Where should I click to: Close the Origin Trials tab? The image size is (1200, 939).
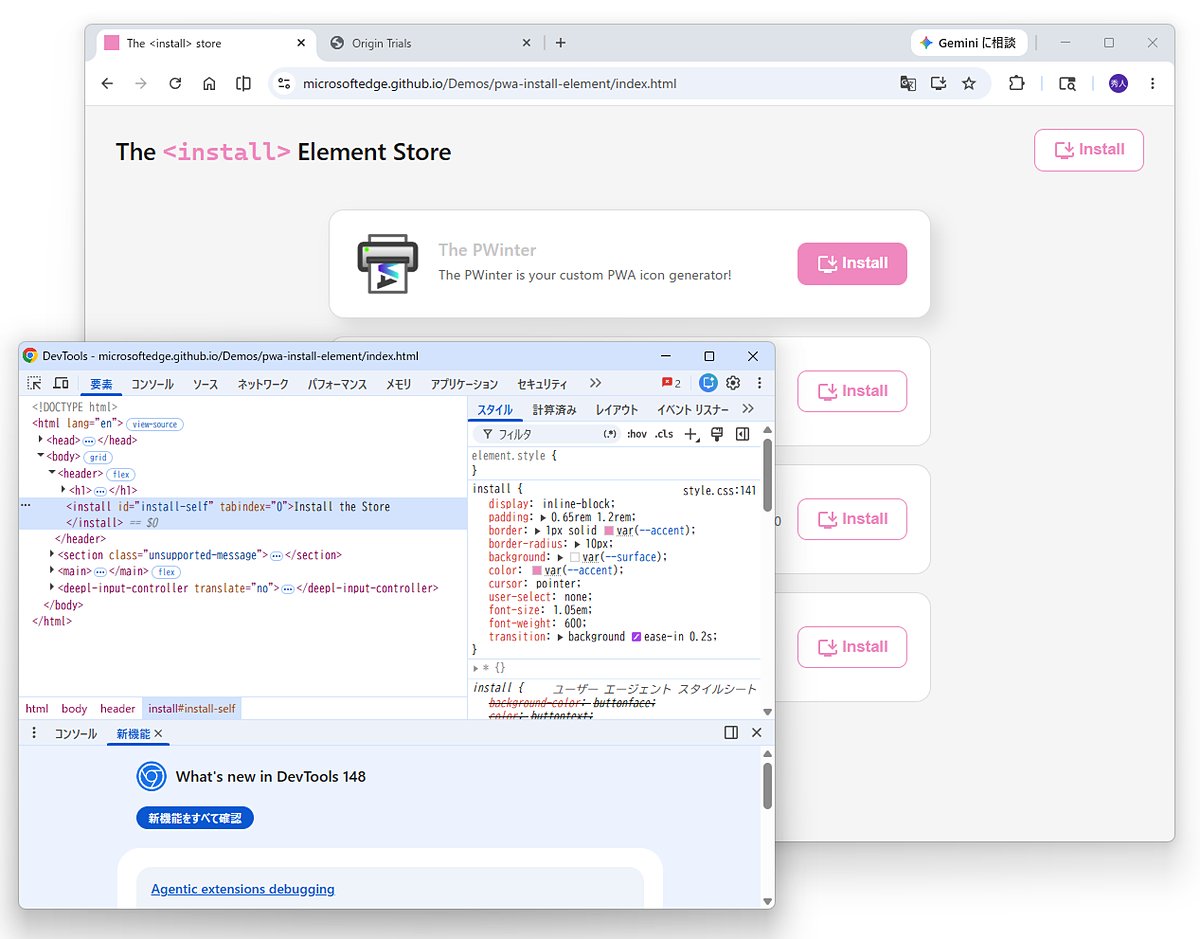[x=527, y=43]
